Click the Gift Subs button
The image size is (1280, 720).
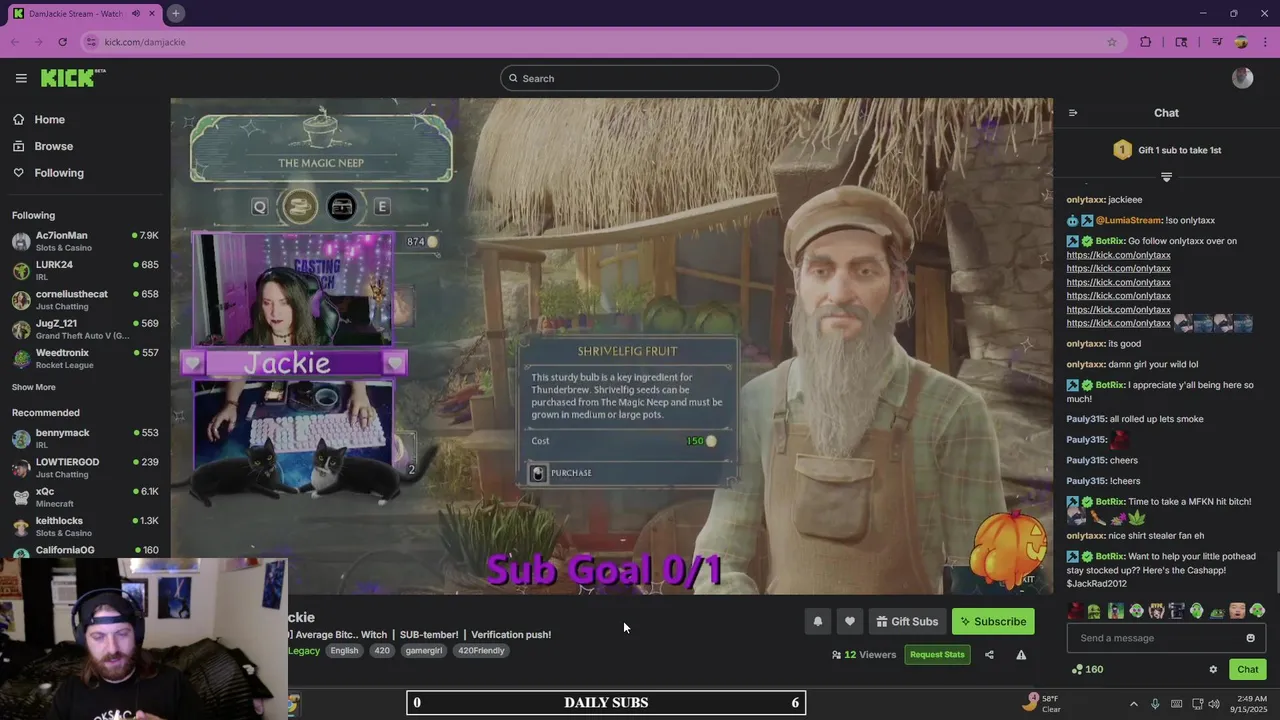pyautogui.click(x=907, y=621)
